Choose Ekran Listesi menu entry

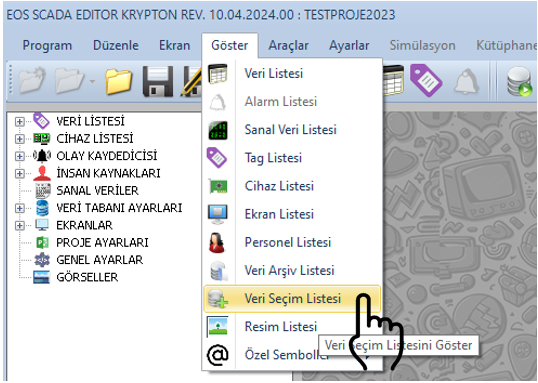[x=292, y=214]
